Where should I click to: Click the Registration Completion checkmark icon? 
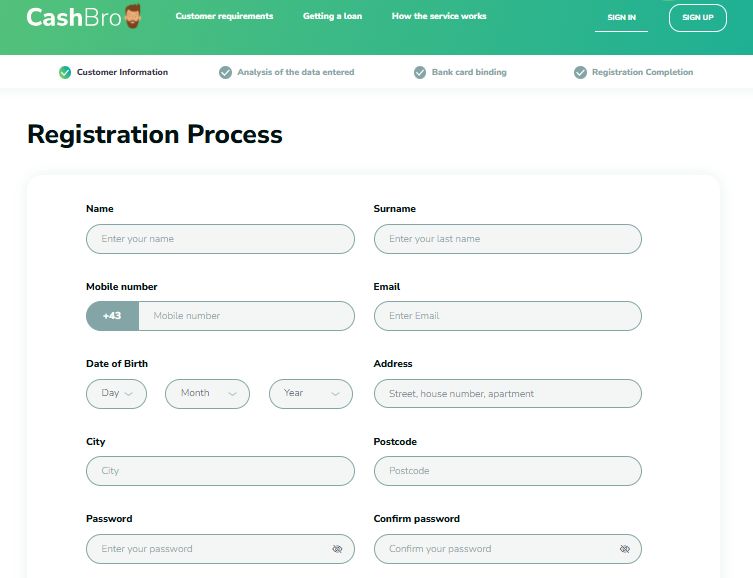click(x=580, y=72)
